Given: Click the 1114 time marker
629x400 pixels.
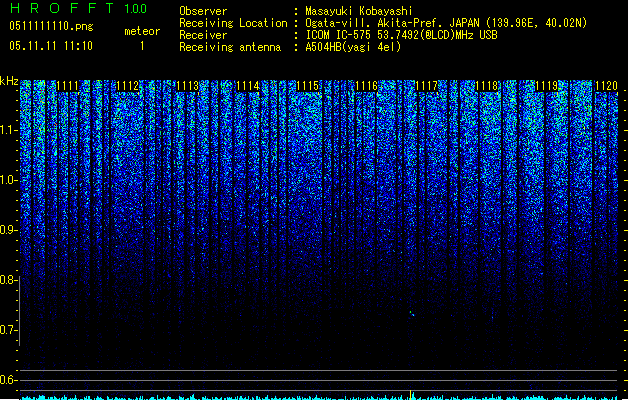Looking at the screenshot, I should click(x=248, y=85).
